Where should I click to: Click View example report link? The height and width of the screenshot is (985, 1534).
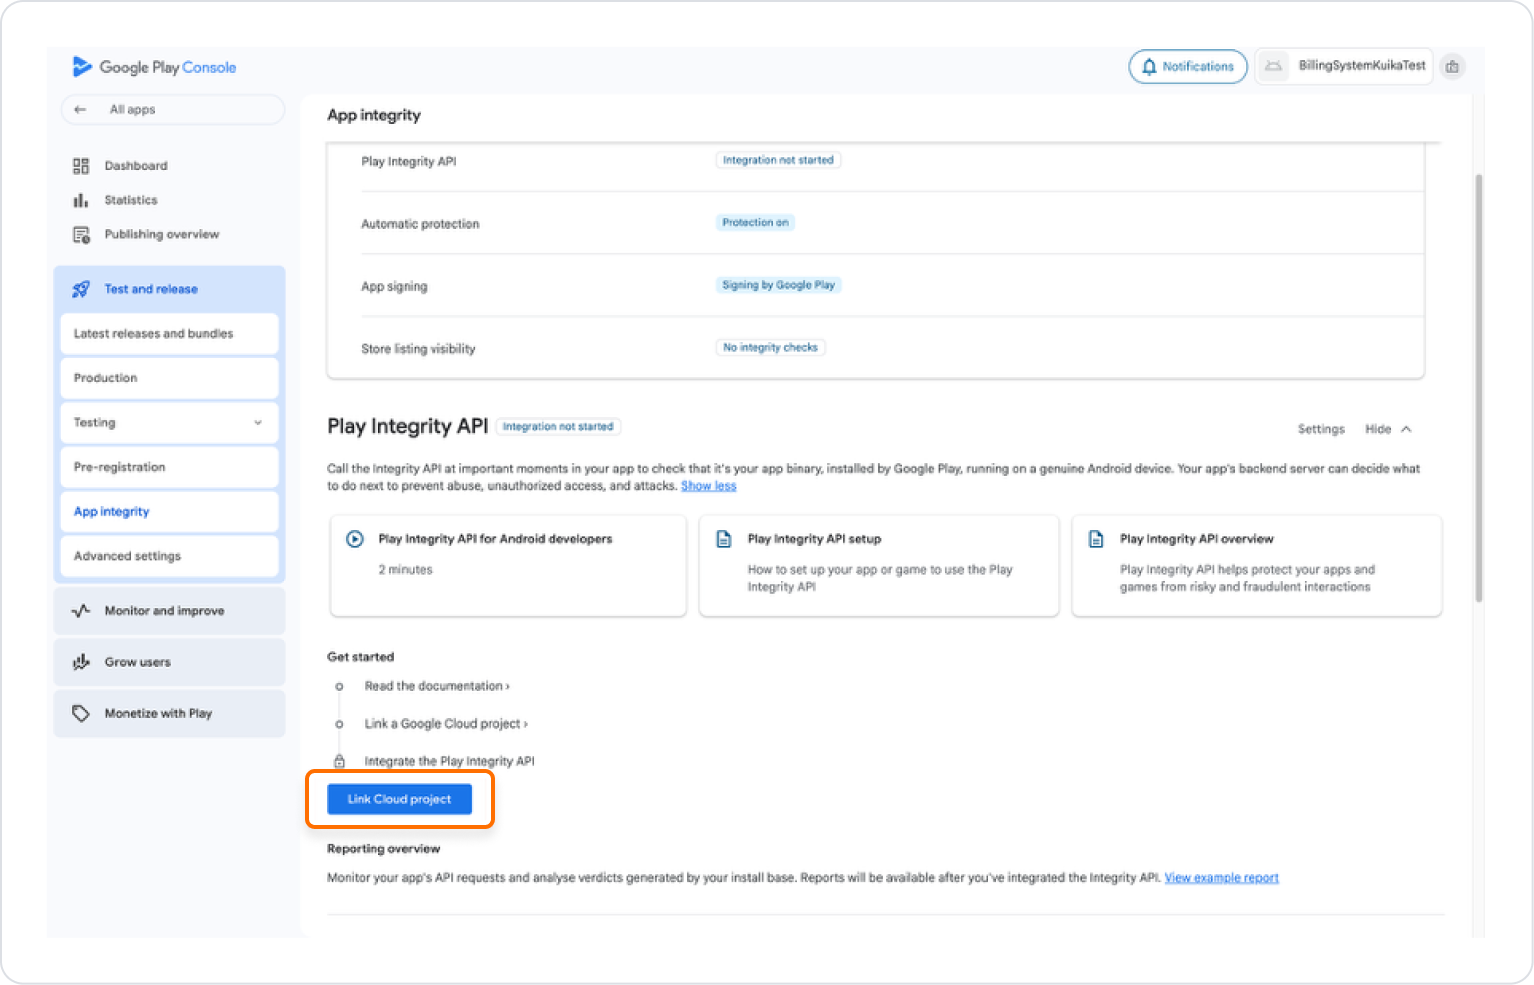(x=1221, y=878)
